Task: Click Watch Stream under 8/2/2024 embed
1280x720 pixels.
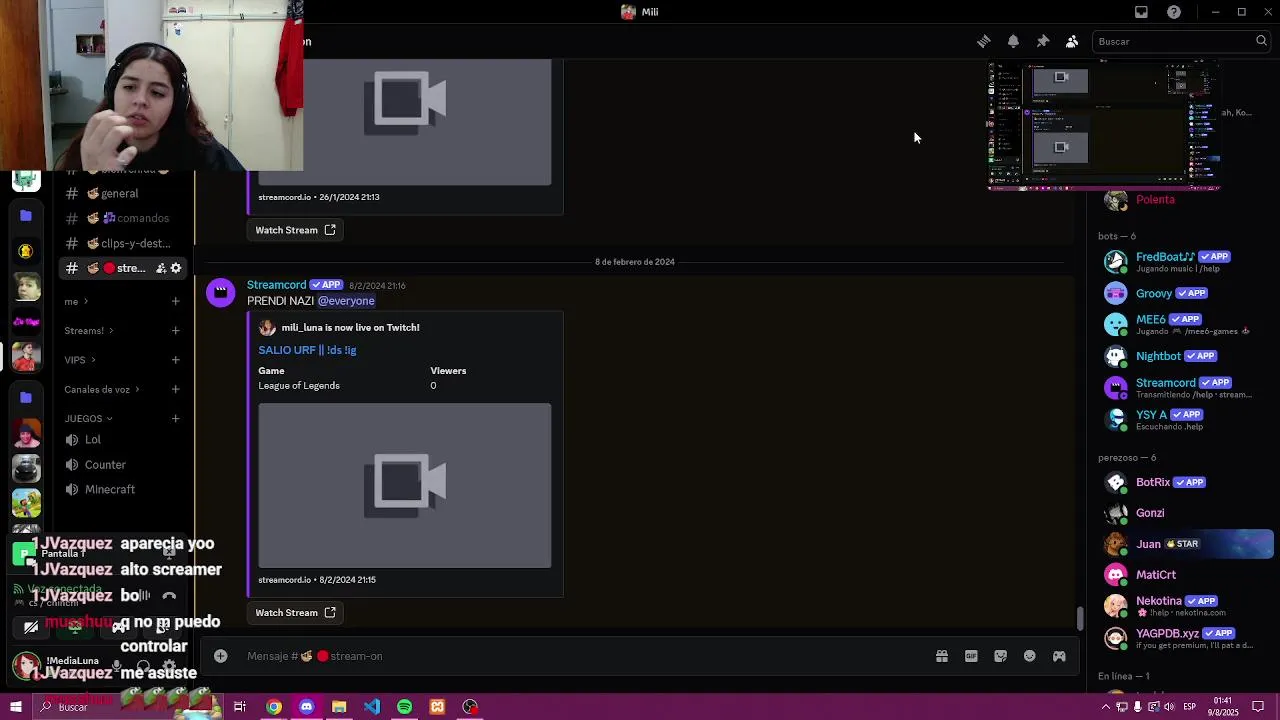Action: tap(295, 613)
